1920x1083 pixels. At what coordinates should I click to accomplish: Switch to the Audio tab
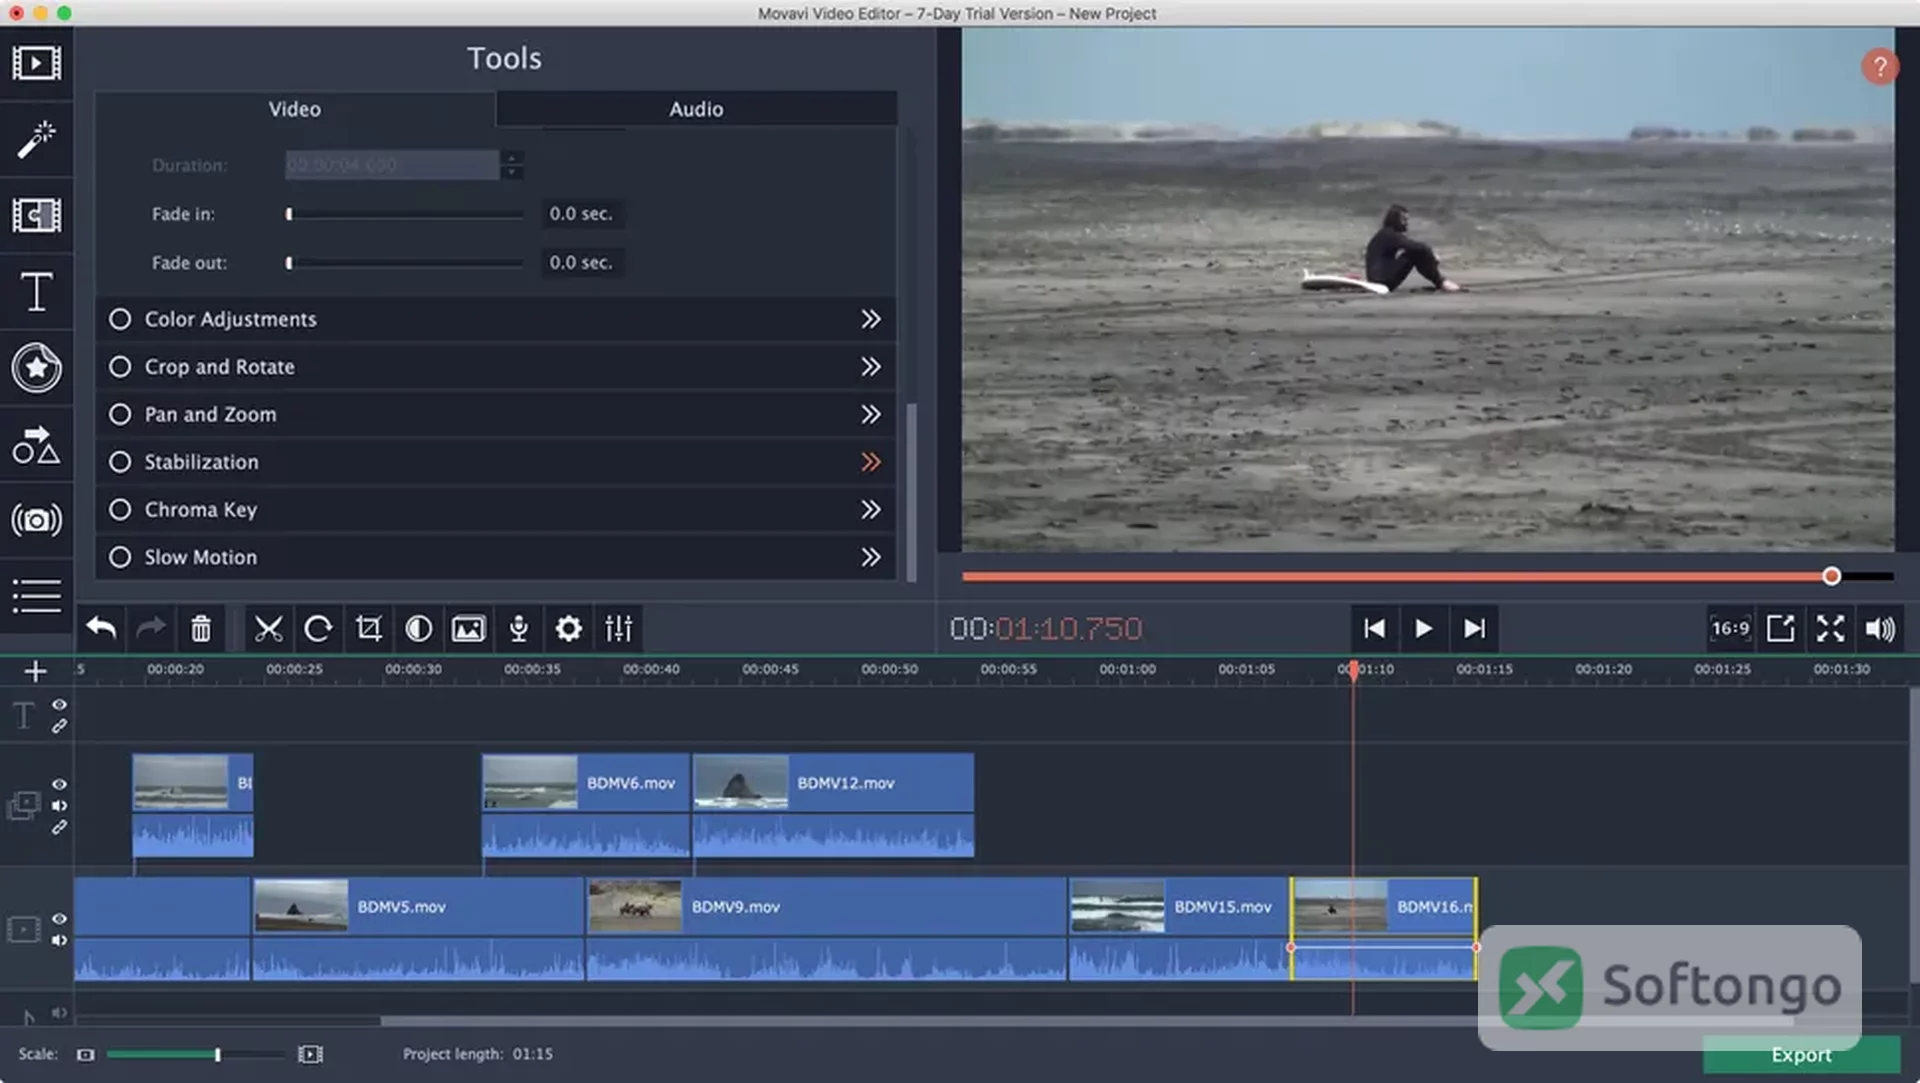[x=696, y=109]
